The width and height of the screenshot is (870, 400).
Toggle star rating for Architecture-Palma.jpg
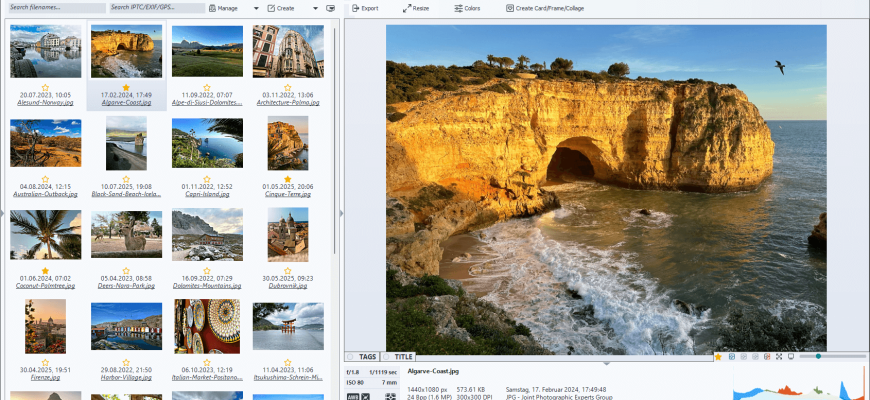pyautogui.click(x=287, y=88)
